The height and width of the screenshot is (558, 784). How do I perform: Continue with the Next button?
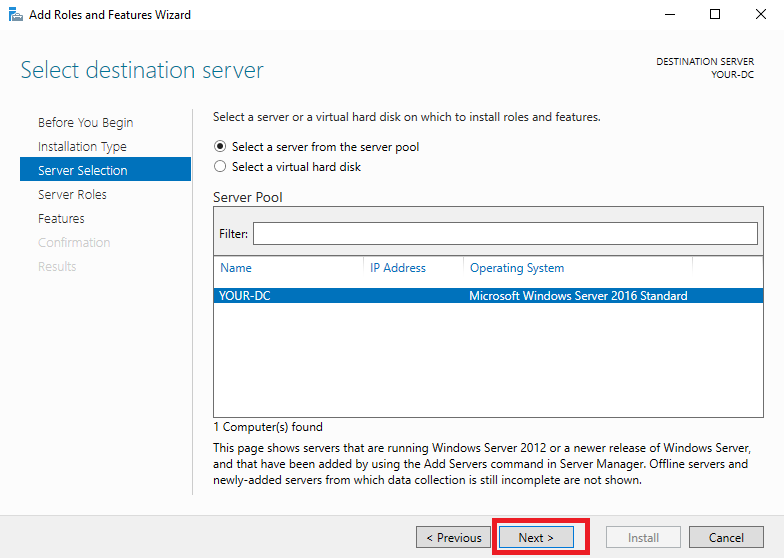click(536, 538)
